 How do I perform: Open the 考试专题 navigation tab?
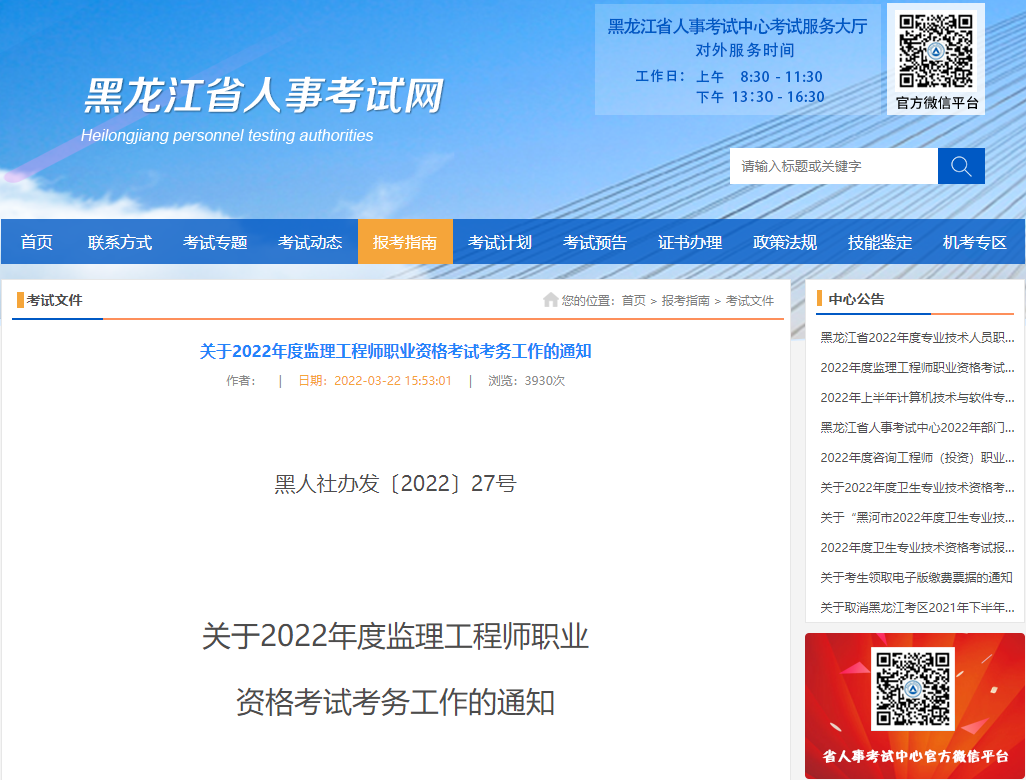[215, 242]
